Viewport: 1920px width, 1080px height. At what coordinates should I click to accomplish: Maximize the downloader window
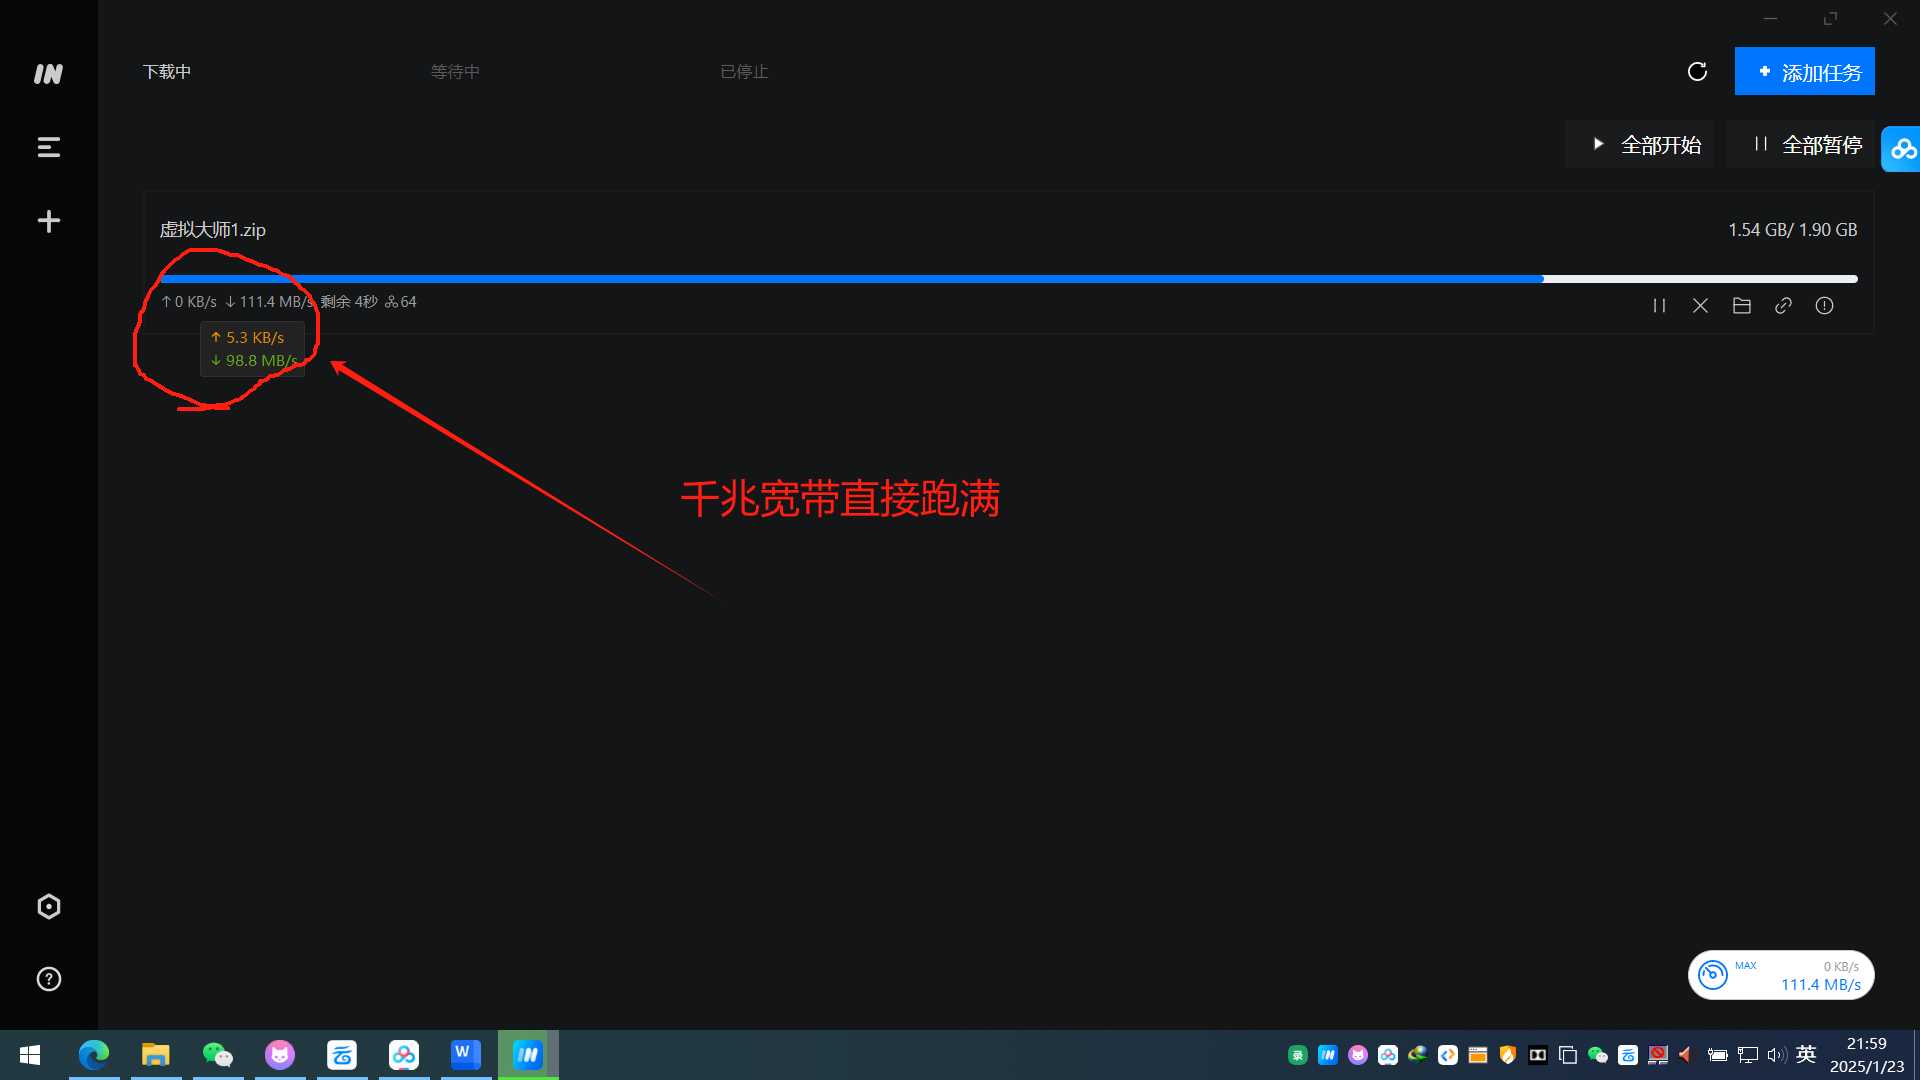(x=1830, y=18)
